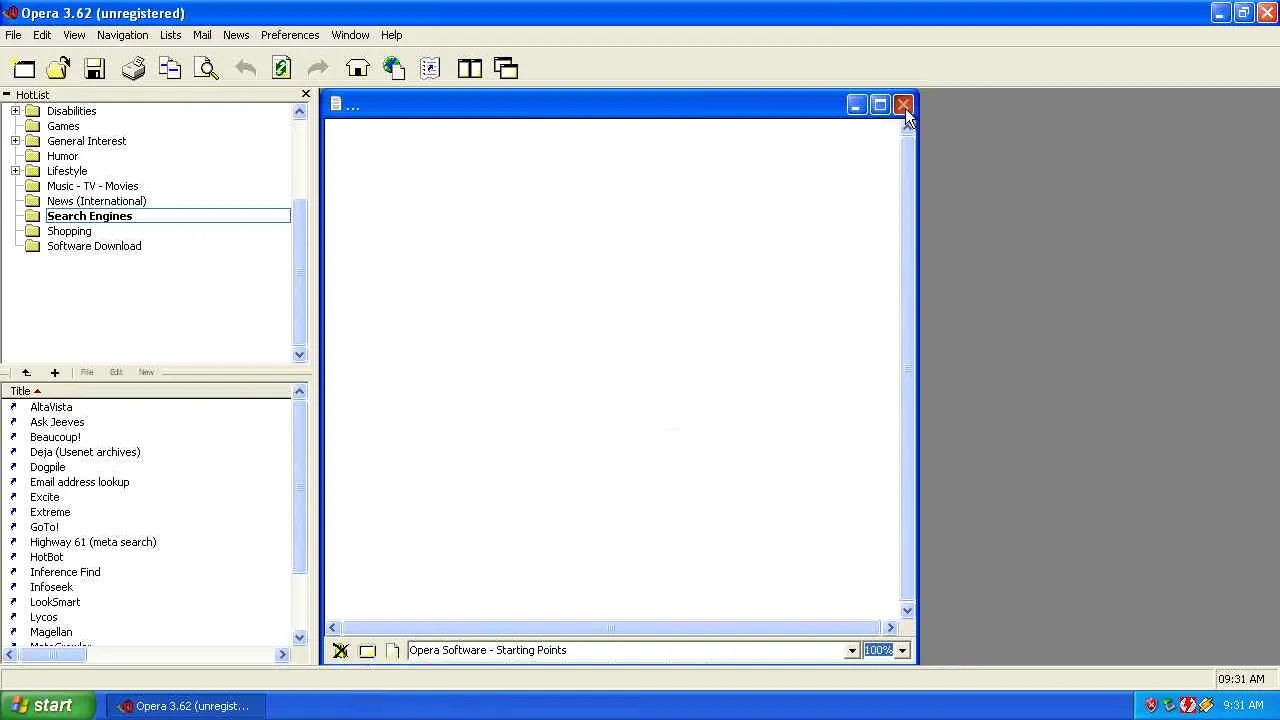Toggle the document mode yellow box icon
Screen dimensions: 1280x720
(x=367, y=651)
